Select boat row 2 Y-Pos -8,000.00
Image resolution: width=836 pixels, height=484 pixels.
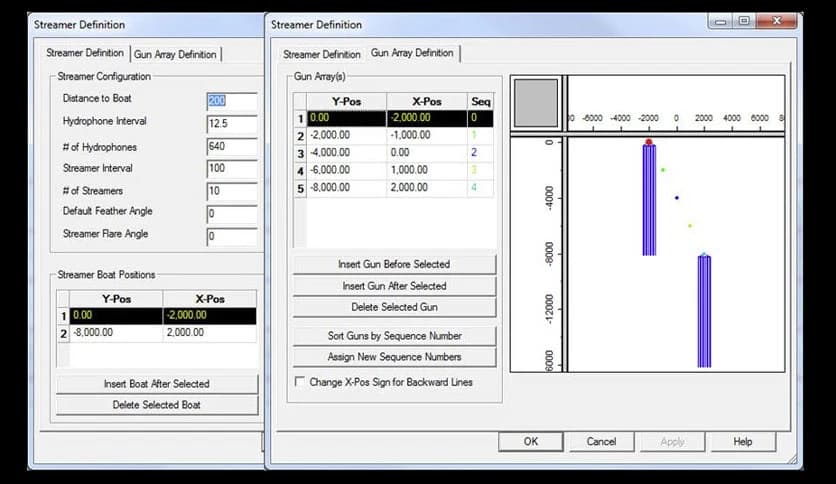116,333
